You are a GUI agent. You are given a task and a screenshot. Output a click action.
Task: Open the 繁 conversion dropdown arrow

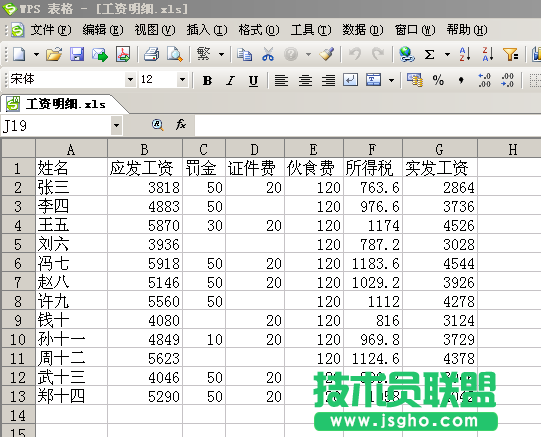[222, 54]
